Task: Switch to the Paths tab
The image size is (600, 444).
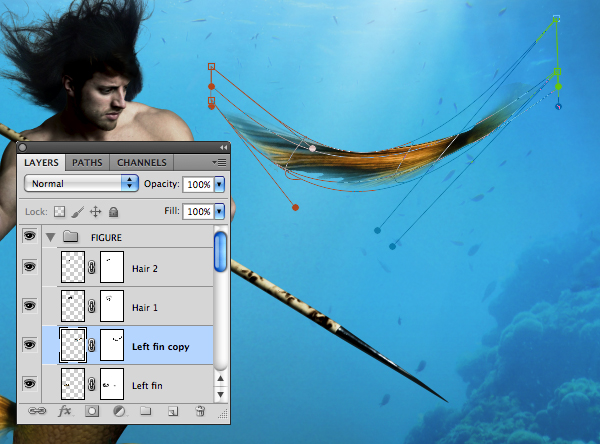Action: (87, 163)
